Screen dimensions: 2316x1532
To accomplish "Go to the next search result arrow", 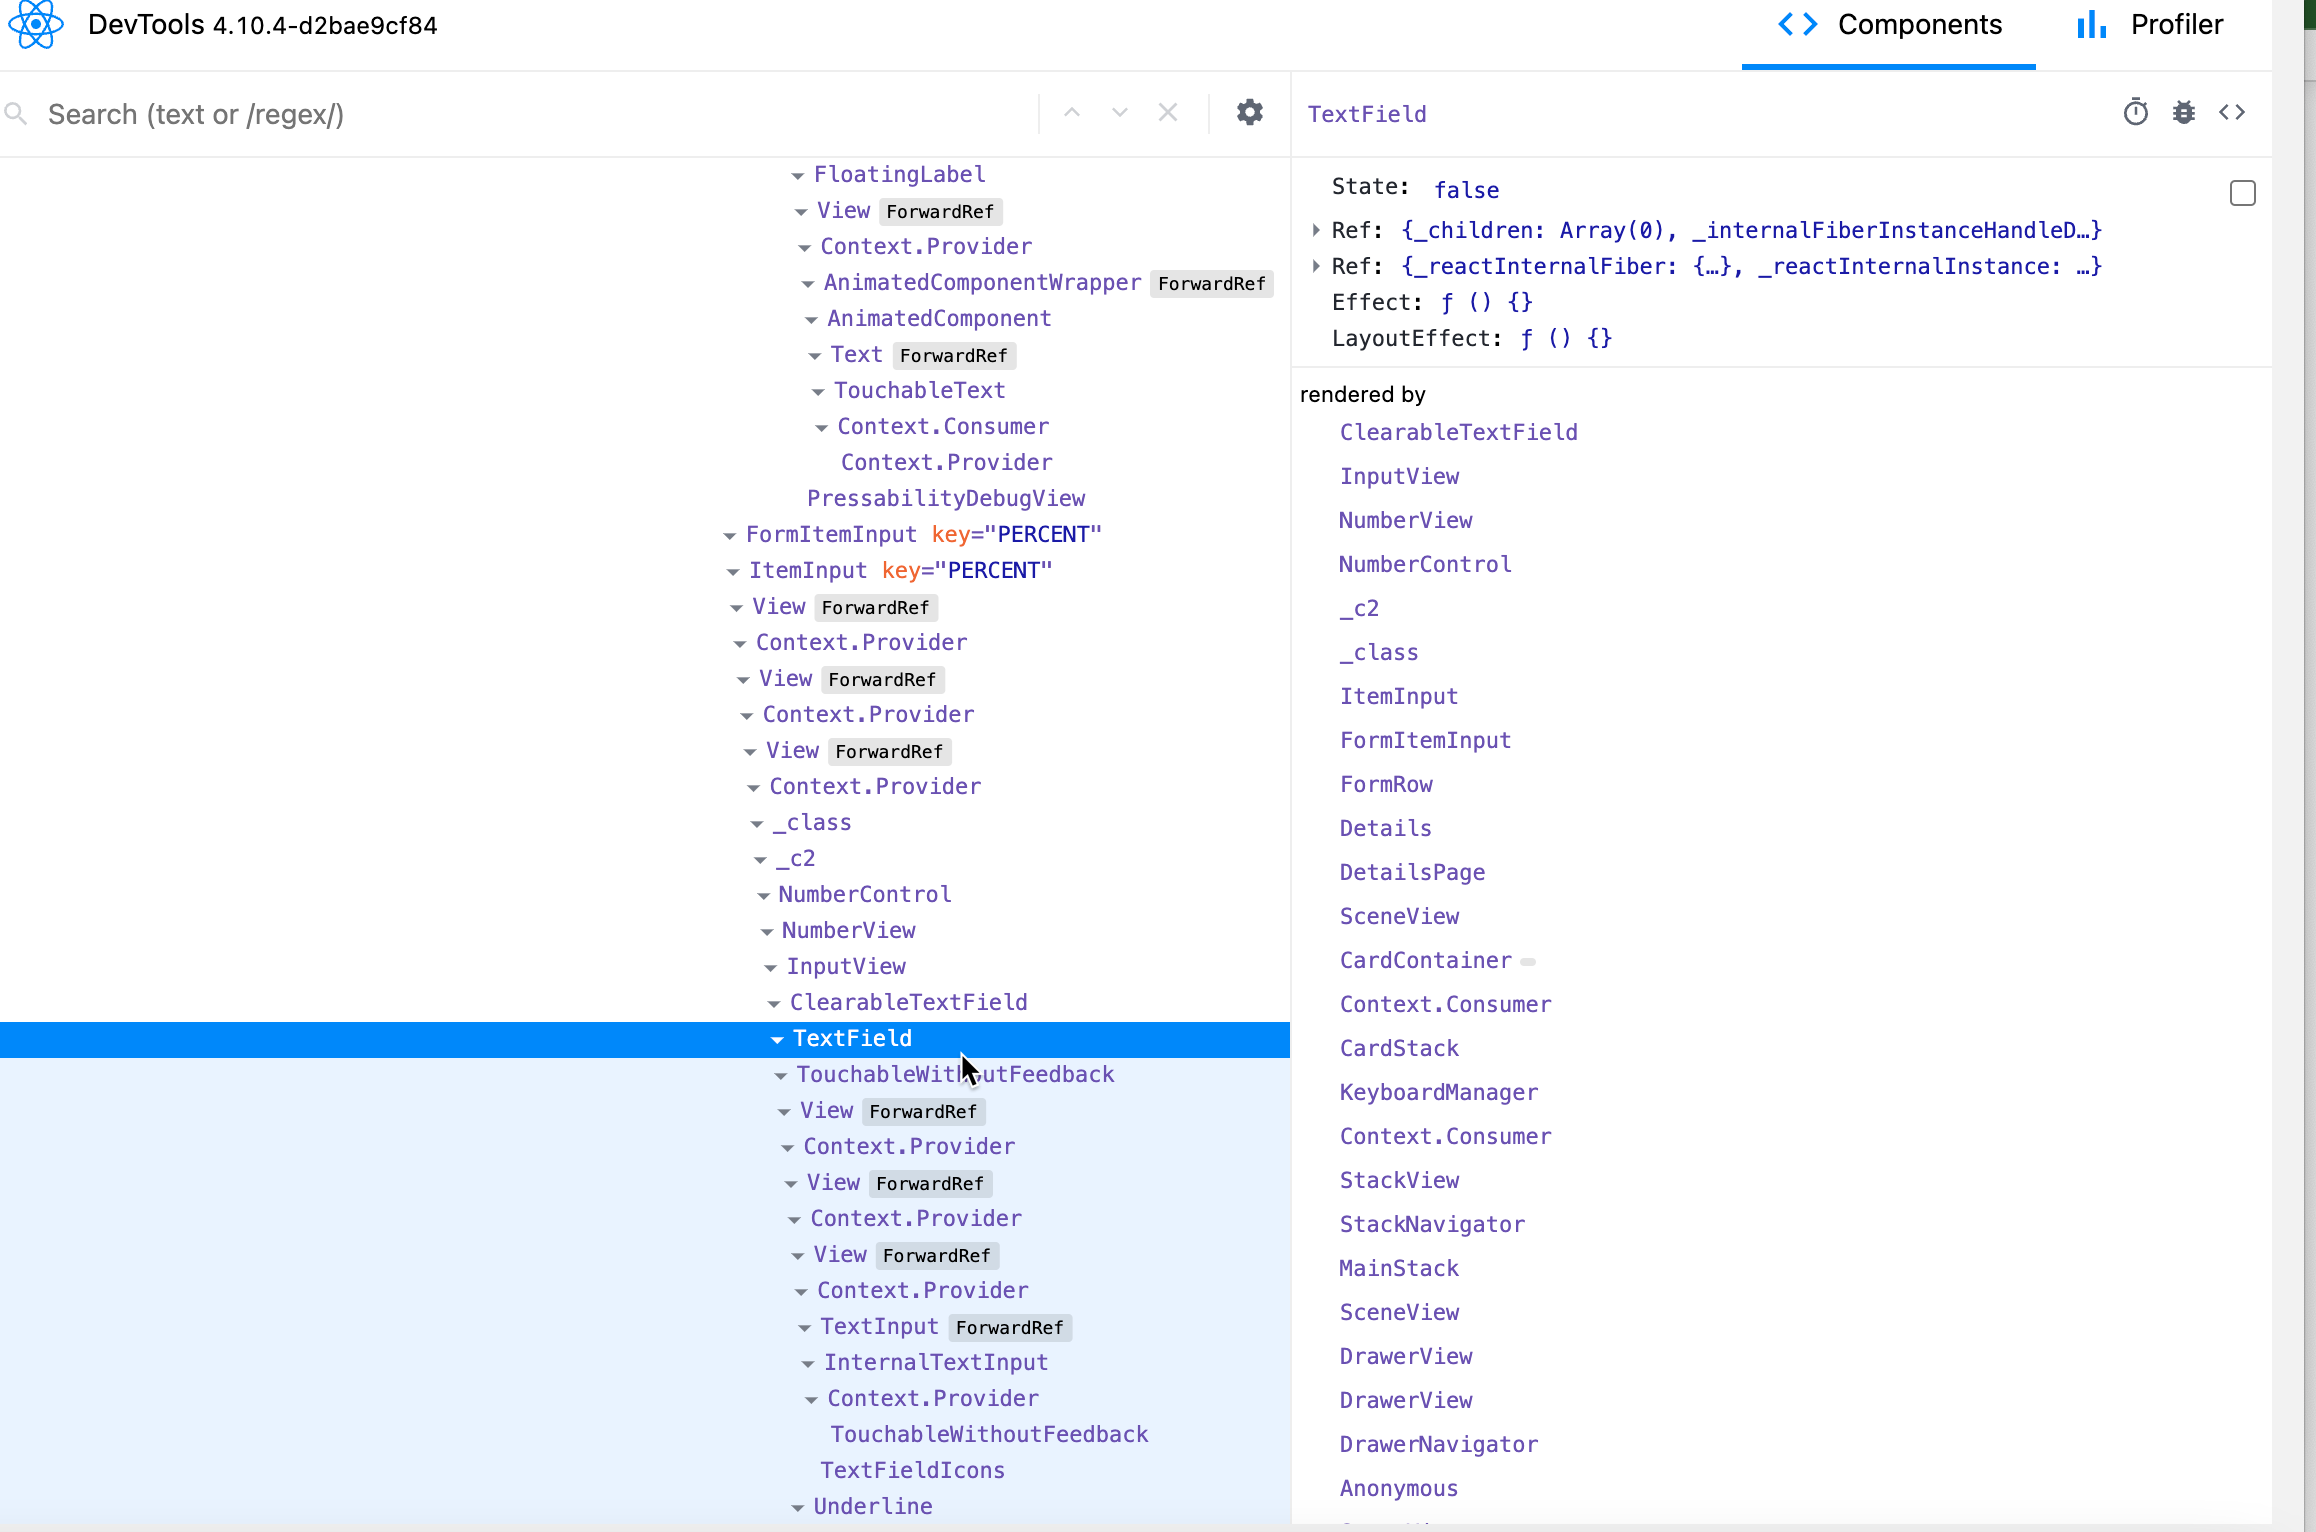I will 1120,112.
